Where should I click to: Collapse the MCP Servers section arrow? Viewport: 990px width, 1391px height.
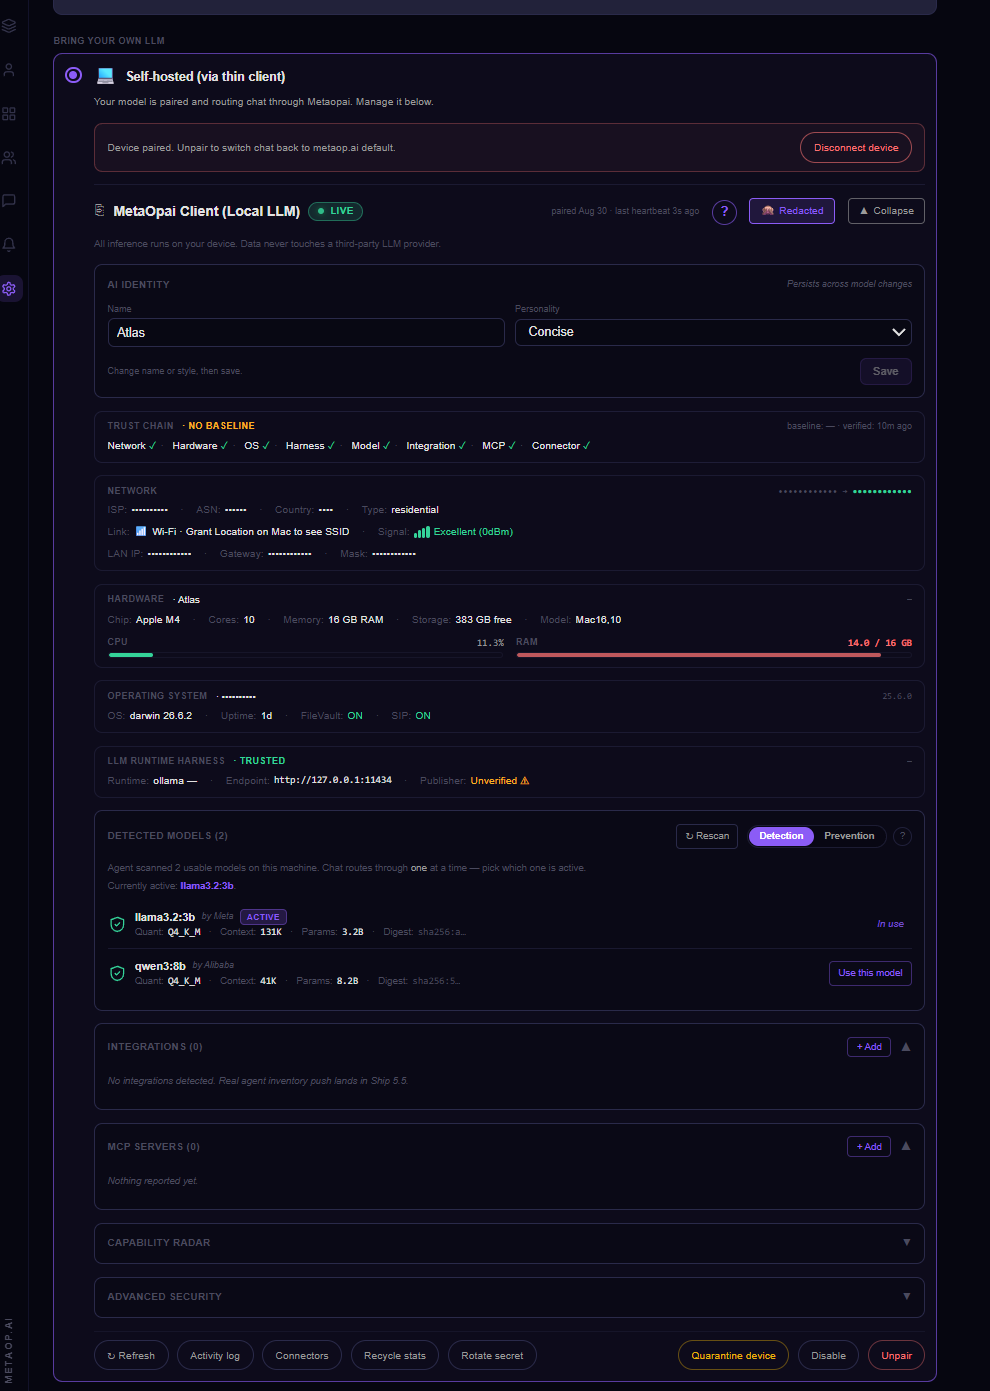click(x=906, y=1146)
